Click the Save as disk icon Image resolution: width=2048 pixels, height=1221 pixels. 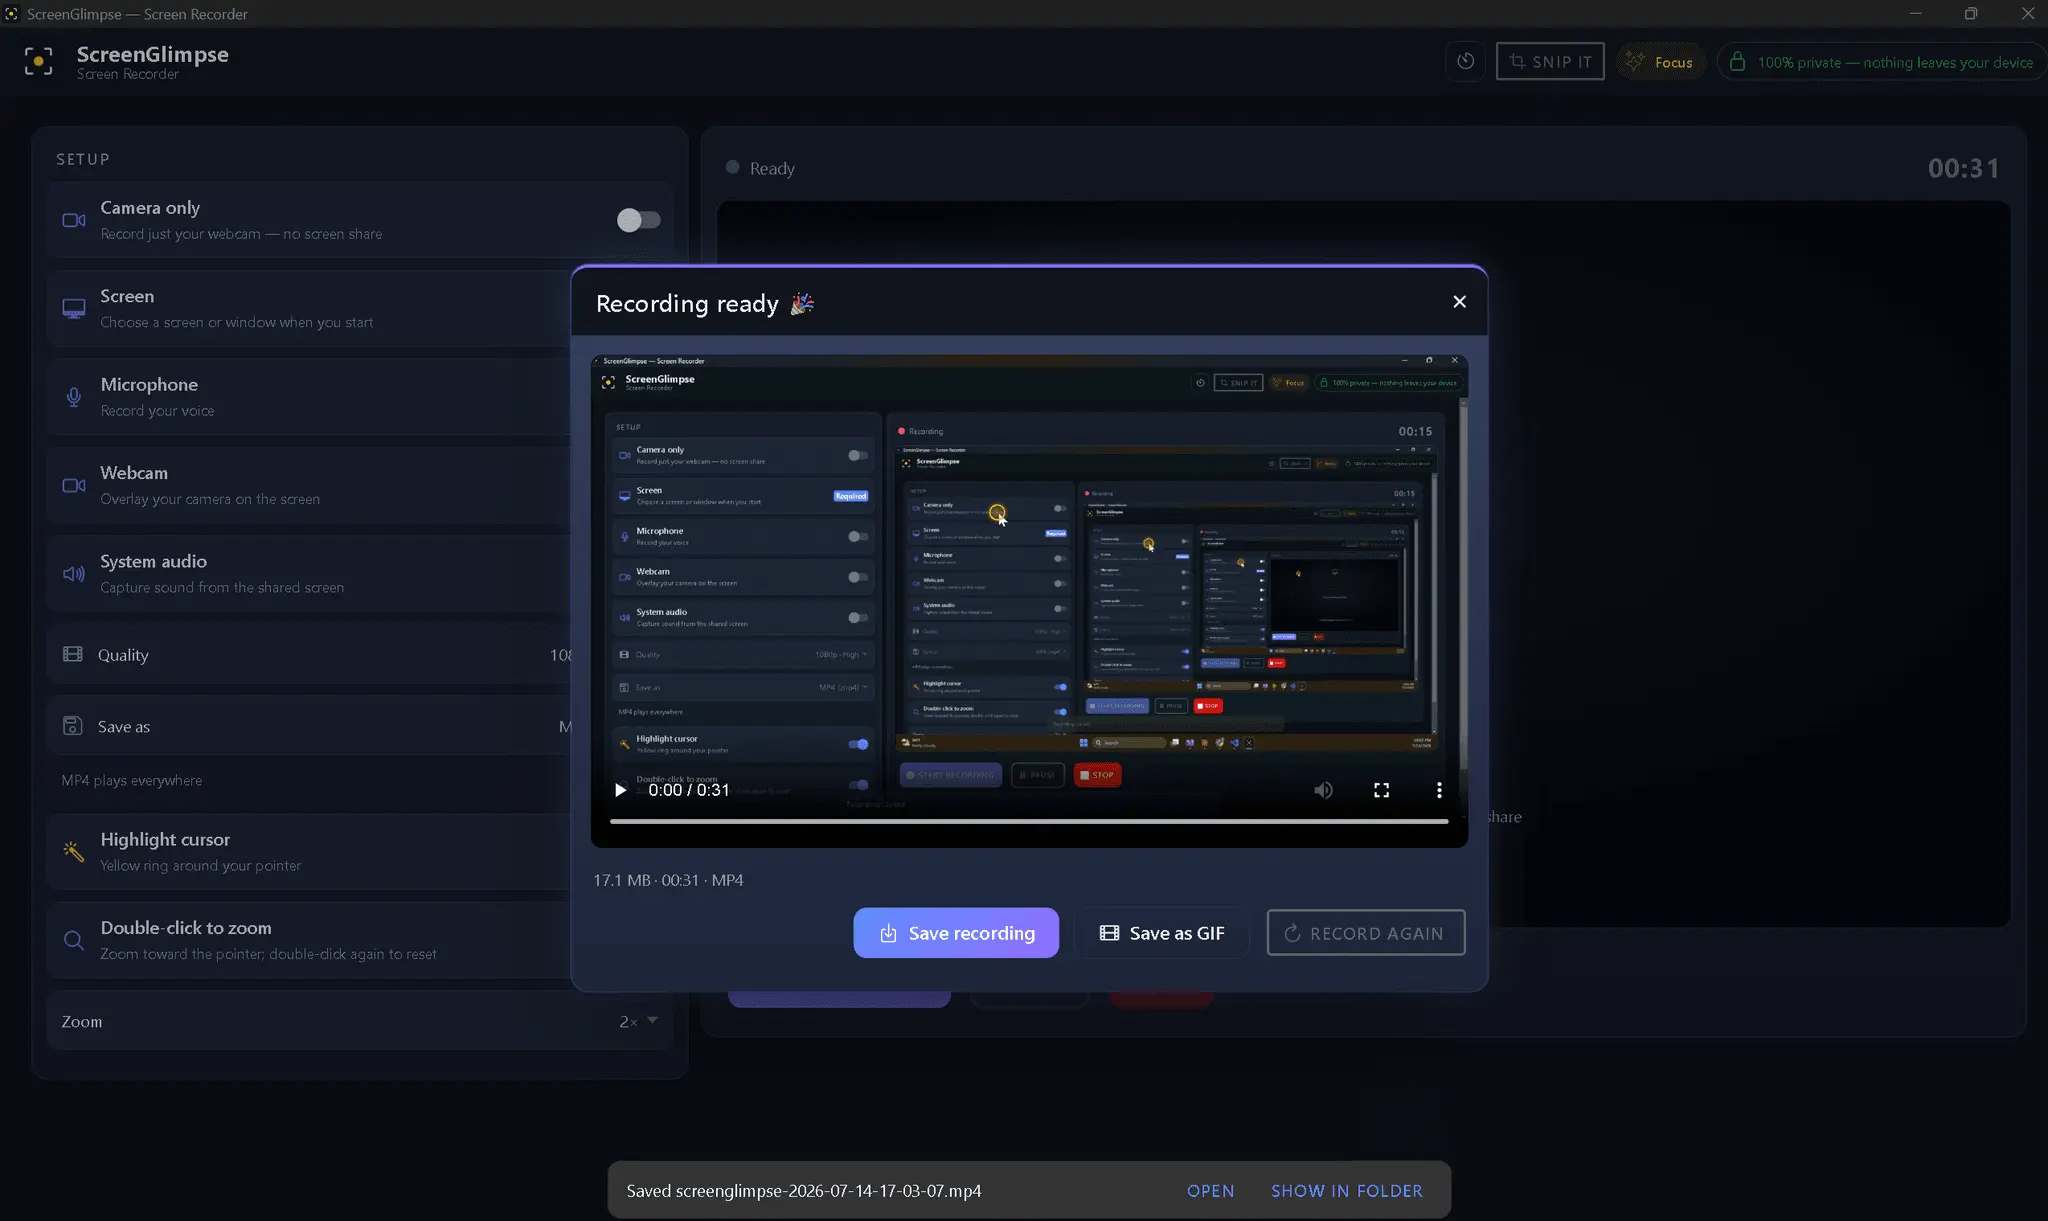pos(73,726)
